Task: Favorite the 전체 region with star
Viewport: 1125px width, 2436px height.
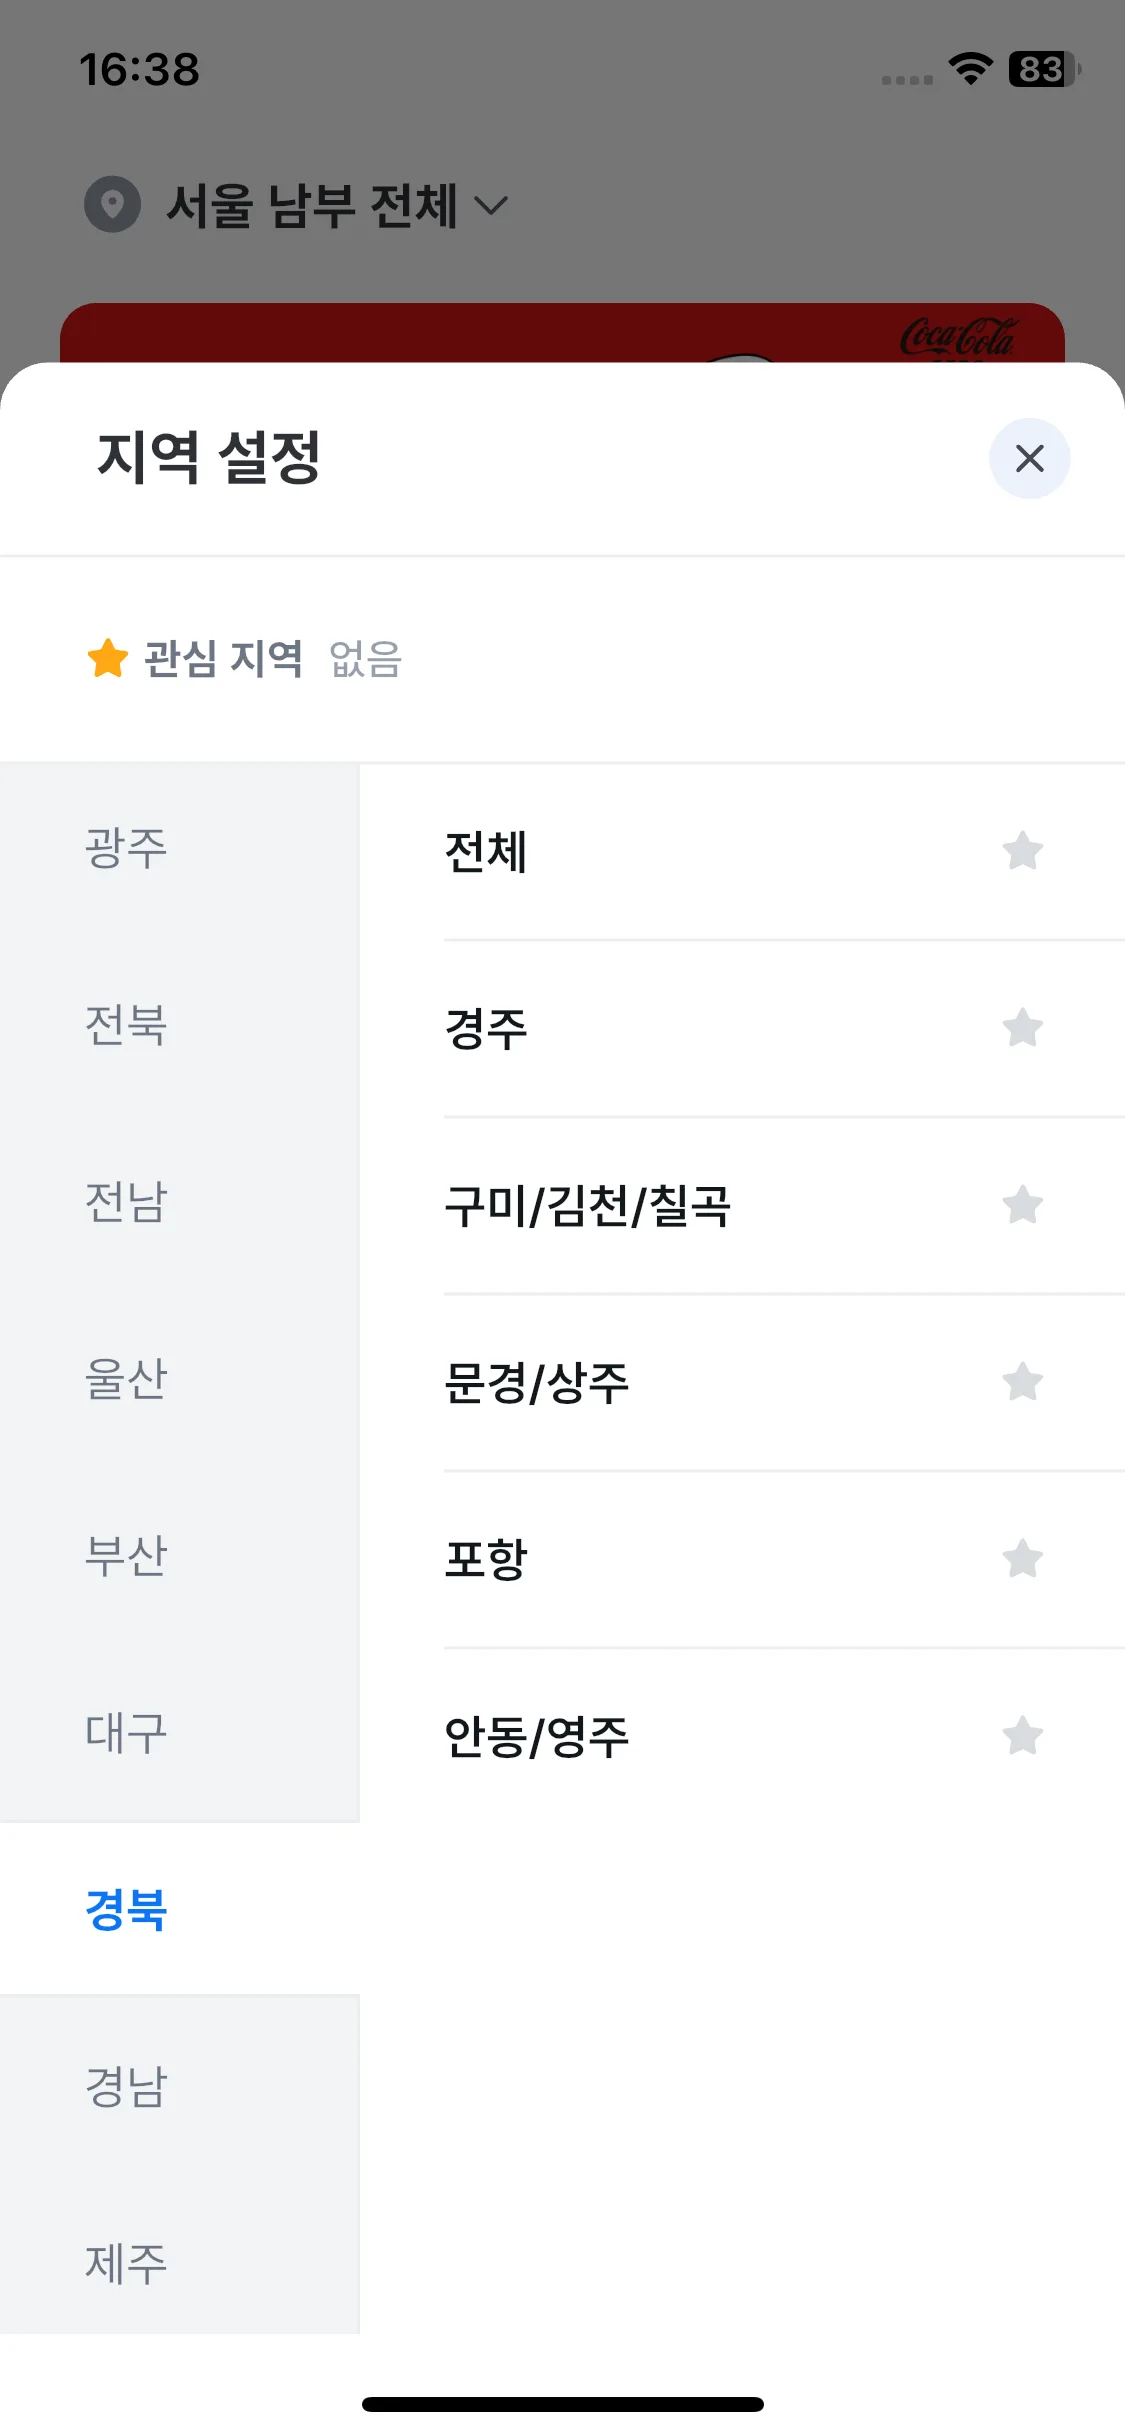Action: click(1022, 852)
